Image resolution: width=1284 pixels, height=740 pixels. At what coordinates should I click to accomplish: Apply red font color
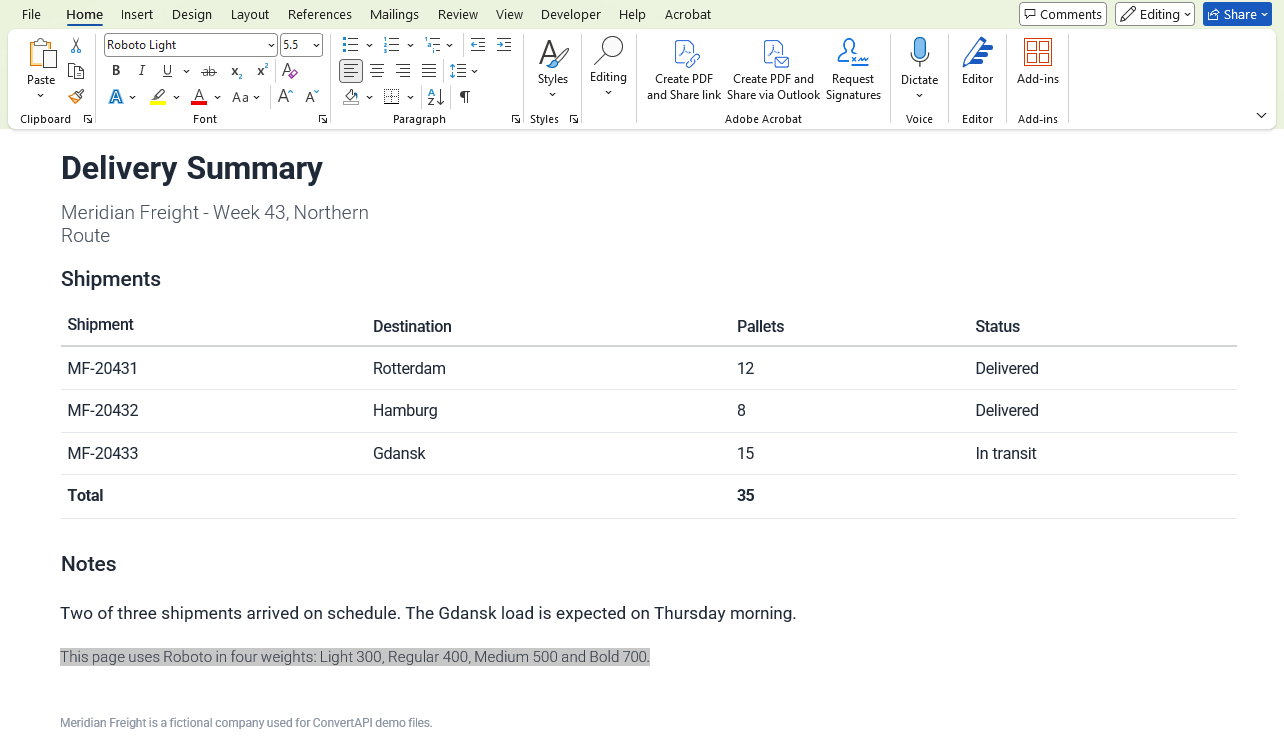199,97
